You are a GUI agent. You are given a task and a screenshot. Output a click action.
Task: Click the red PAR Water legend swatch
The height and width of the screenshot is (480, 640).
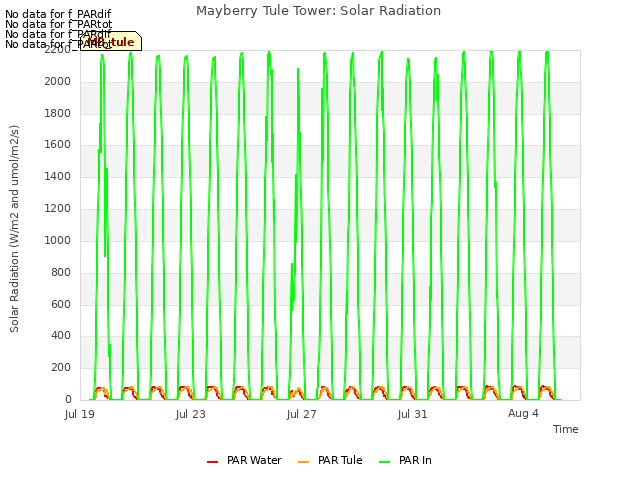pyautogui.click(x=212, y=462)
